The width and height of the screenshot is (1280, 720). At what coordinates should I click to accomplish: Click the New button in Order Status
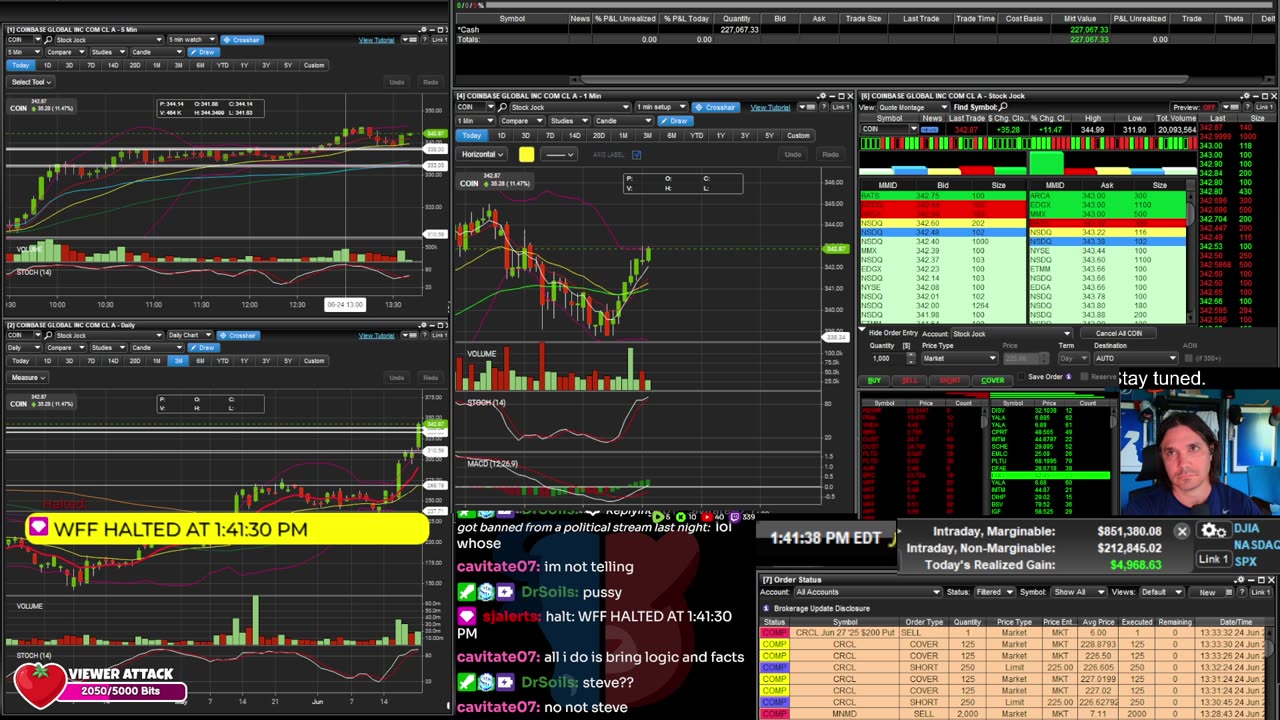[x=1207, y=592]
